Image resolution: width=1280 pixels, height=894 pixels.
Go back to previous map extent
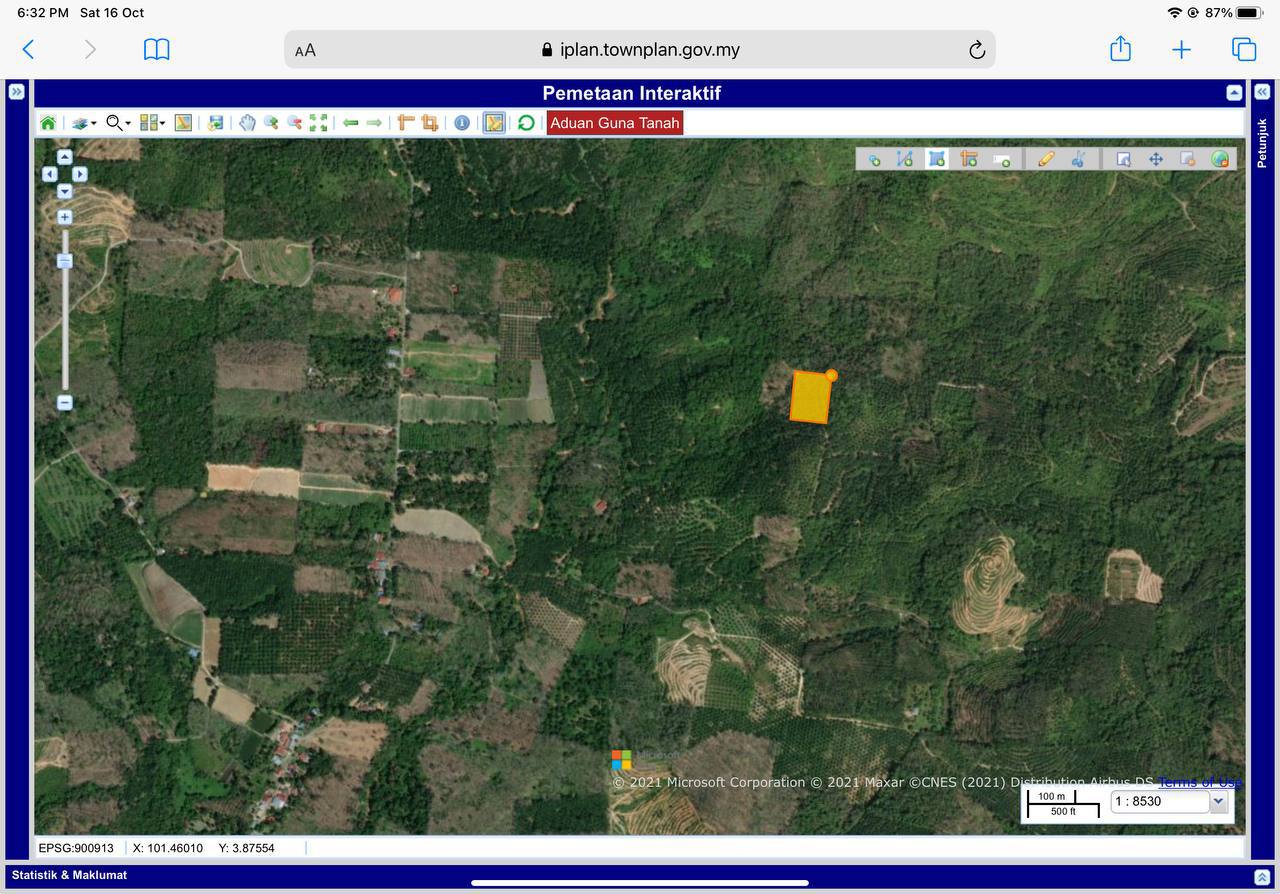(x=350, y=123)
